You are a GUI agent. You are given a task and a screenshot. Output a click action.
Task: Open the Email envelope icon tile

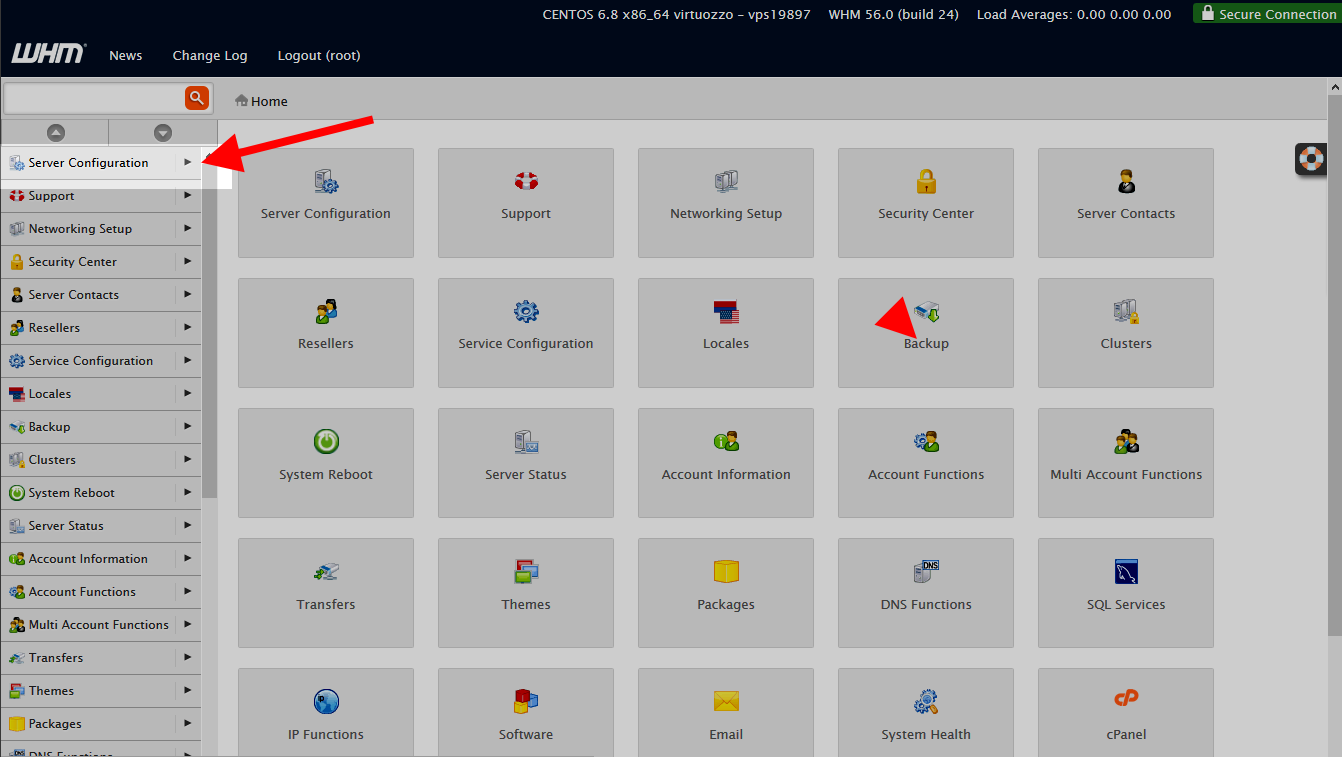[726, 701]
